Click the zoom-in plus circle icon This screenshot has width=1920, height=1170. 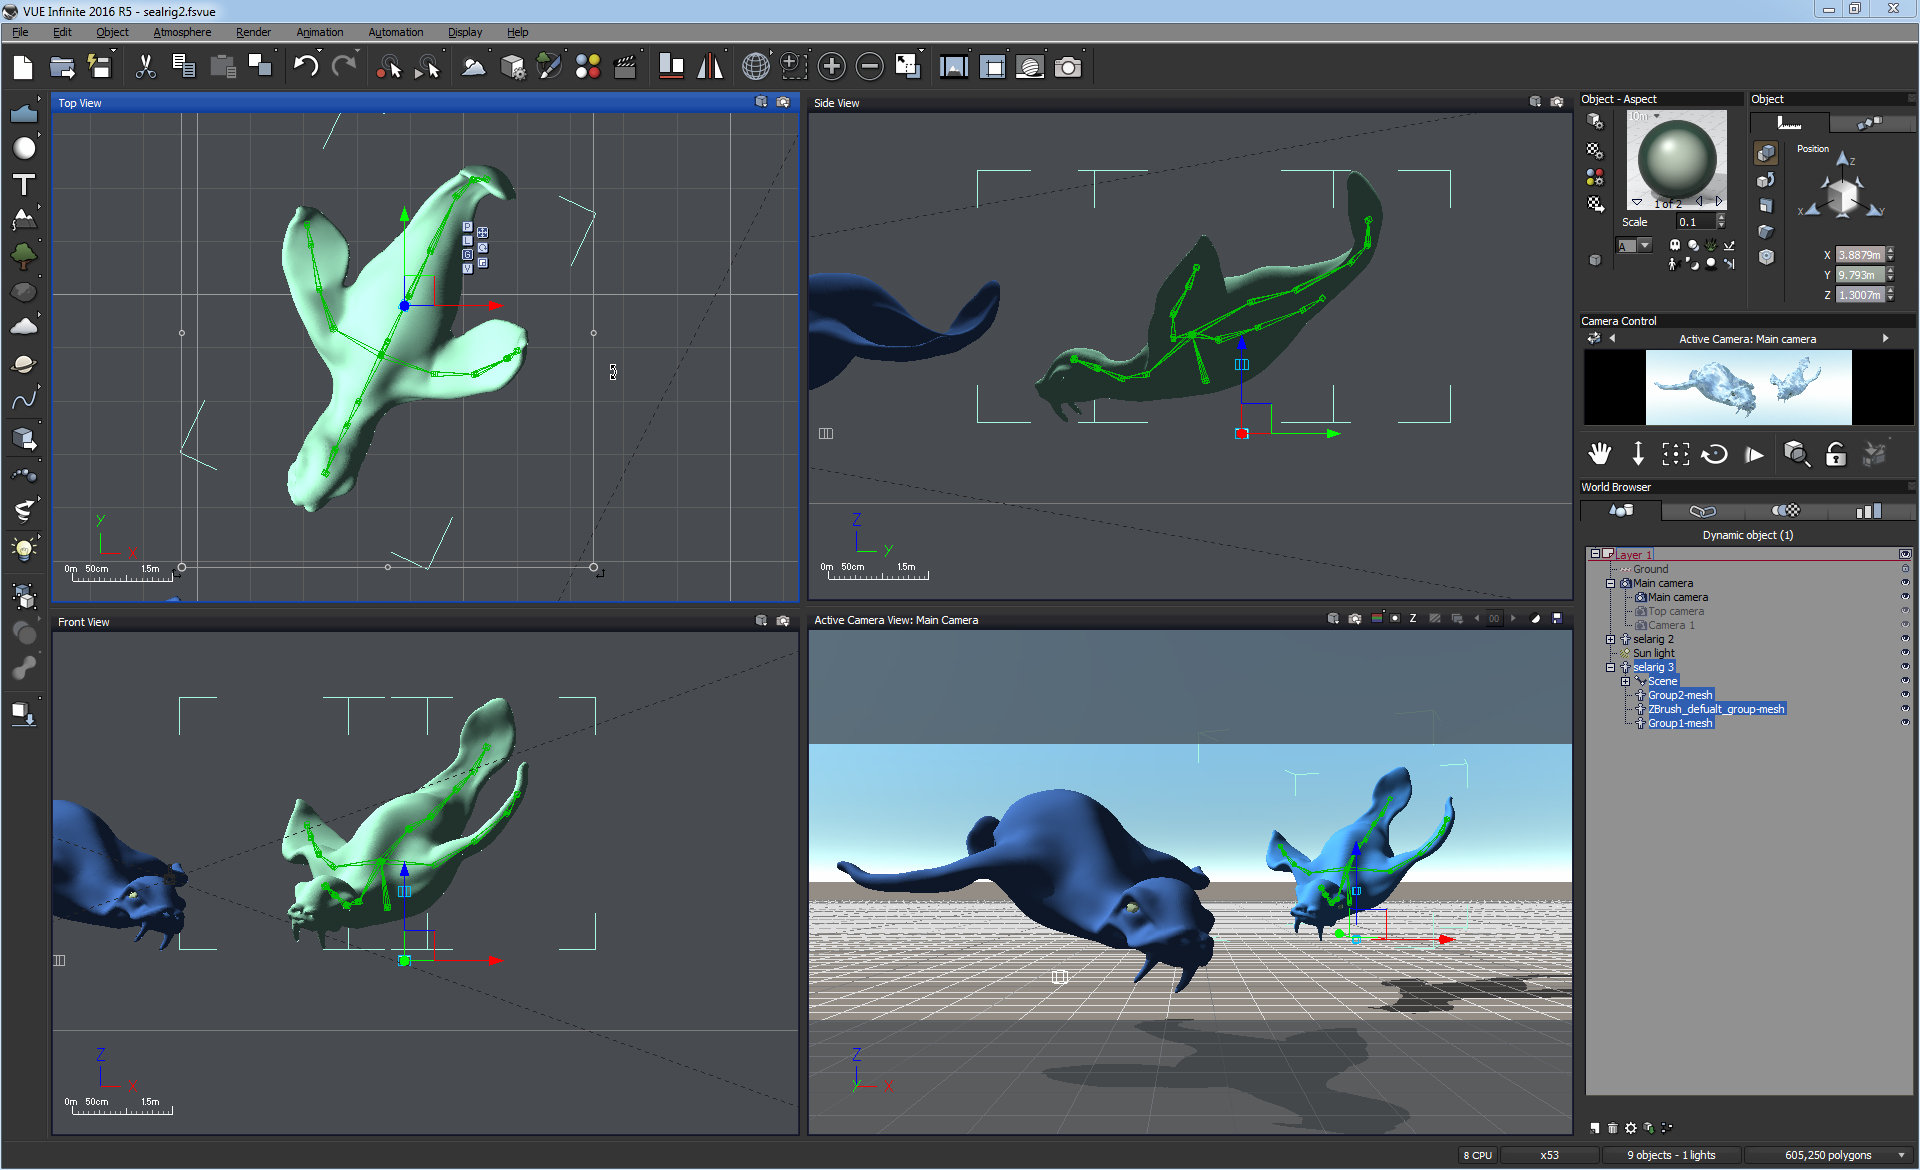[x=831, y=67]
